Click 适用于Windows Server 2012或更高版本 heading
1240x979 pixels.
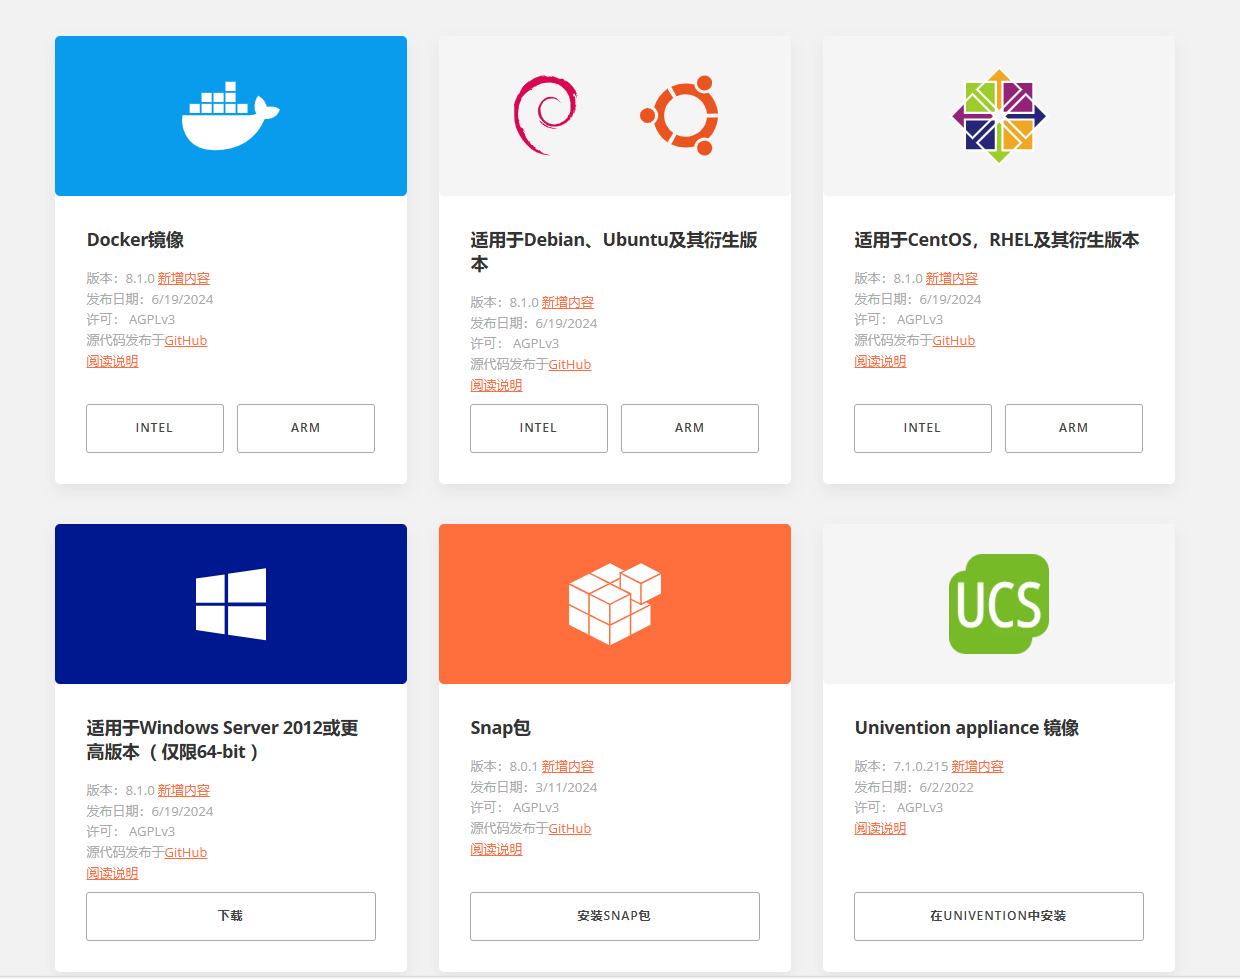(x=223, y=740)
